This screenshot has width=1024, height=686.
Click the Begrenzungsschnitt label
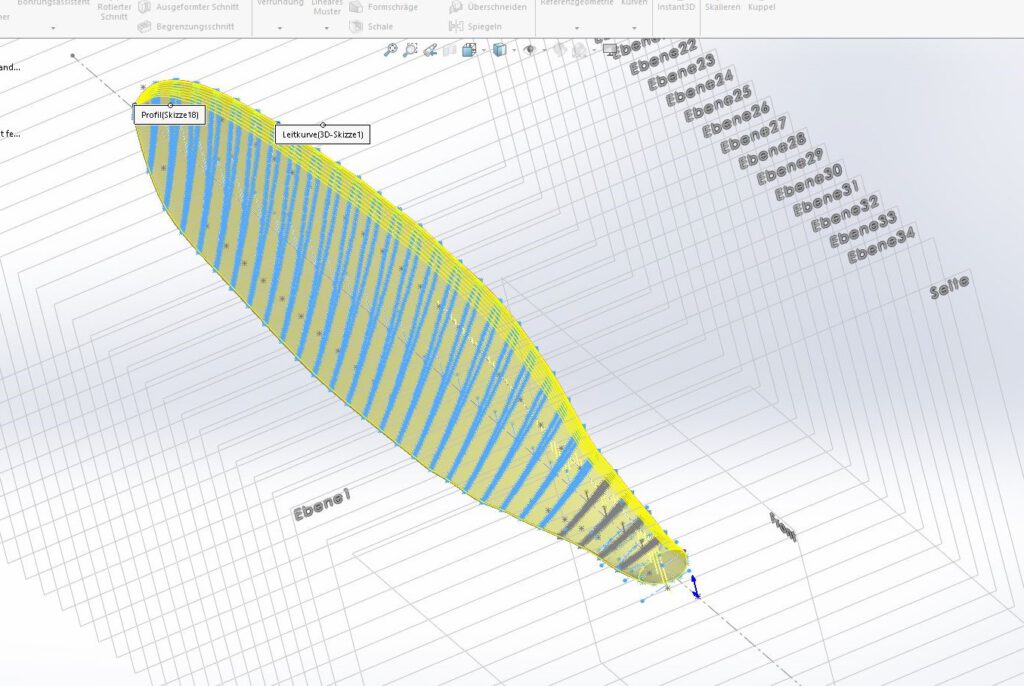click(195, 27)
